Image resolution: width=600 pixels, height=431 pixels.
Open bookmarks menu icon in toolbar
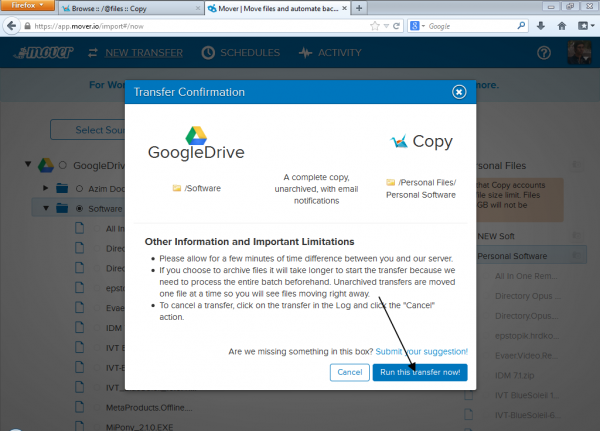pyautogui.click(x=586, y=26)
